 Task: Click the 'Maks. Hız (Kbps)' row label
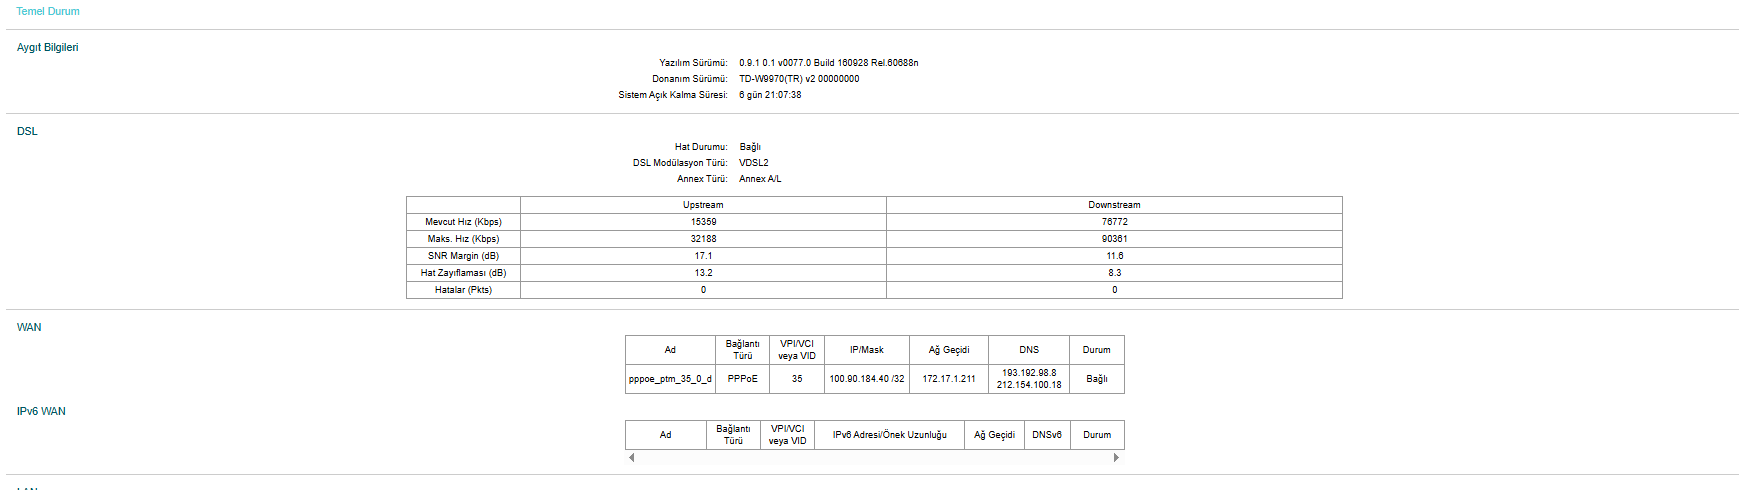tap(463, 239)
